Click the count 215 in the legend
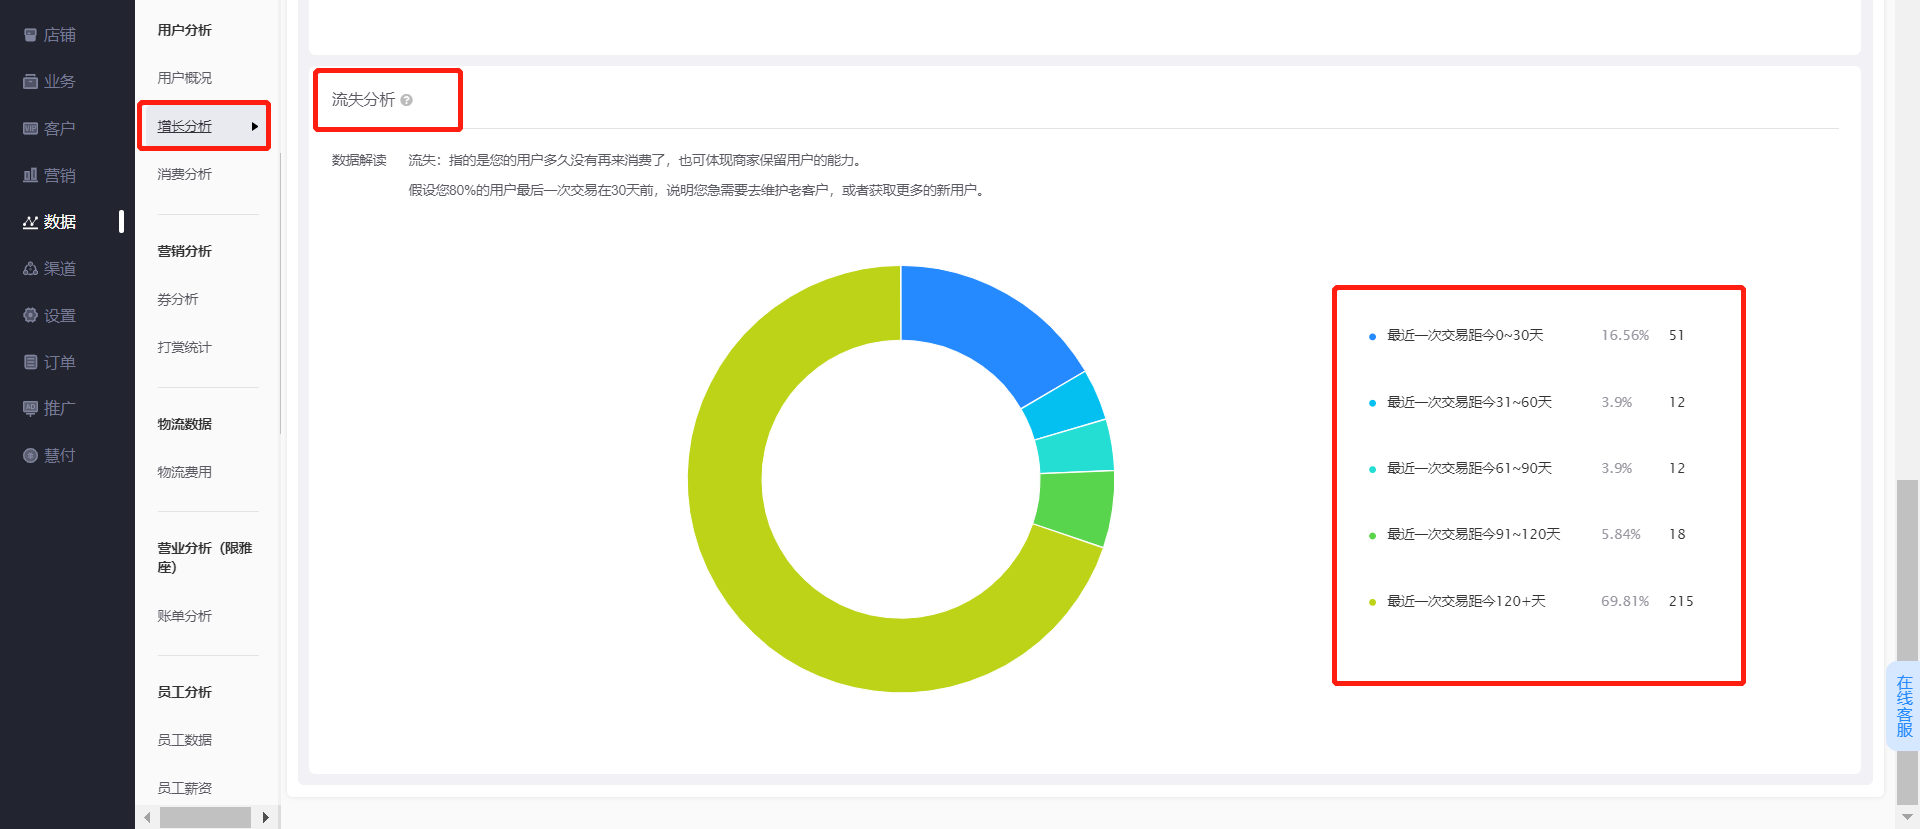Screen dimensions: 1920x829 (x=1681, y=601)
